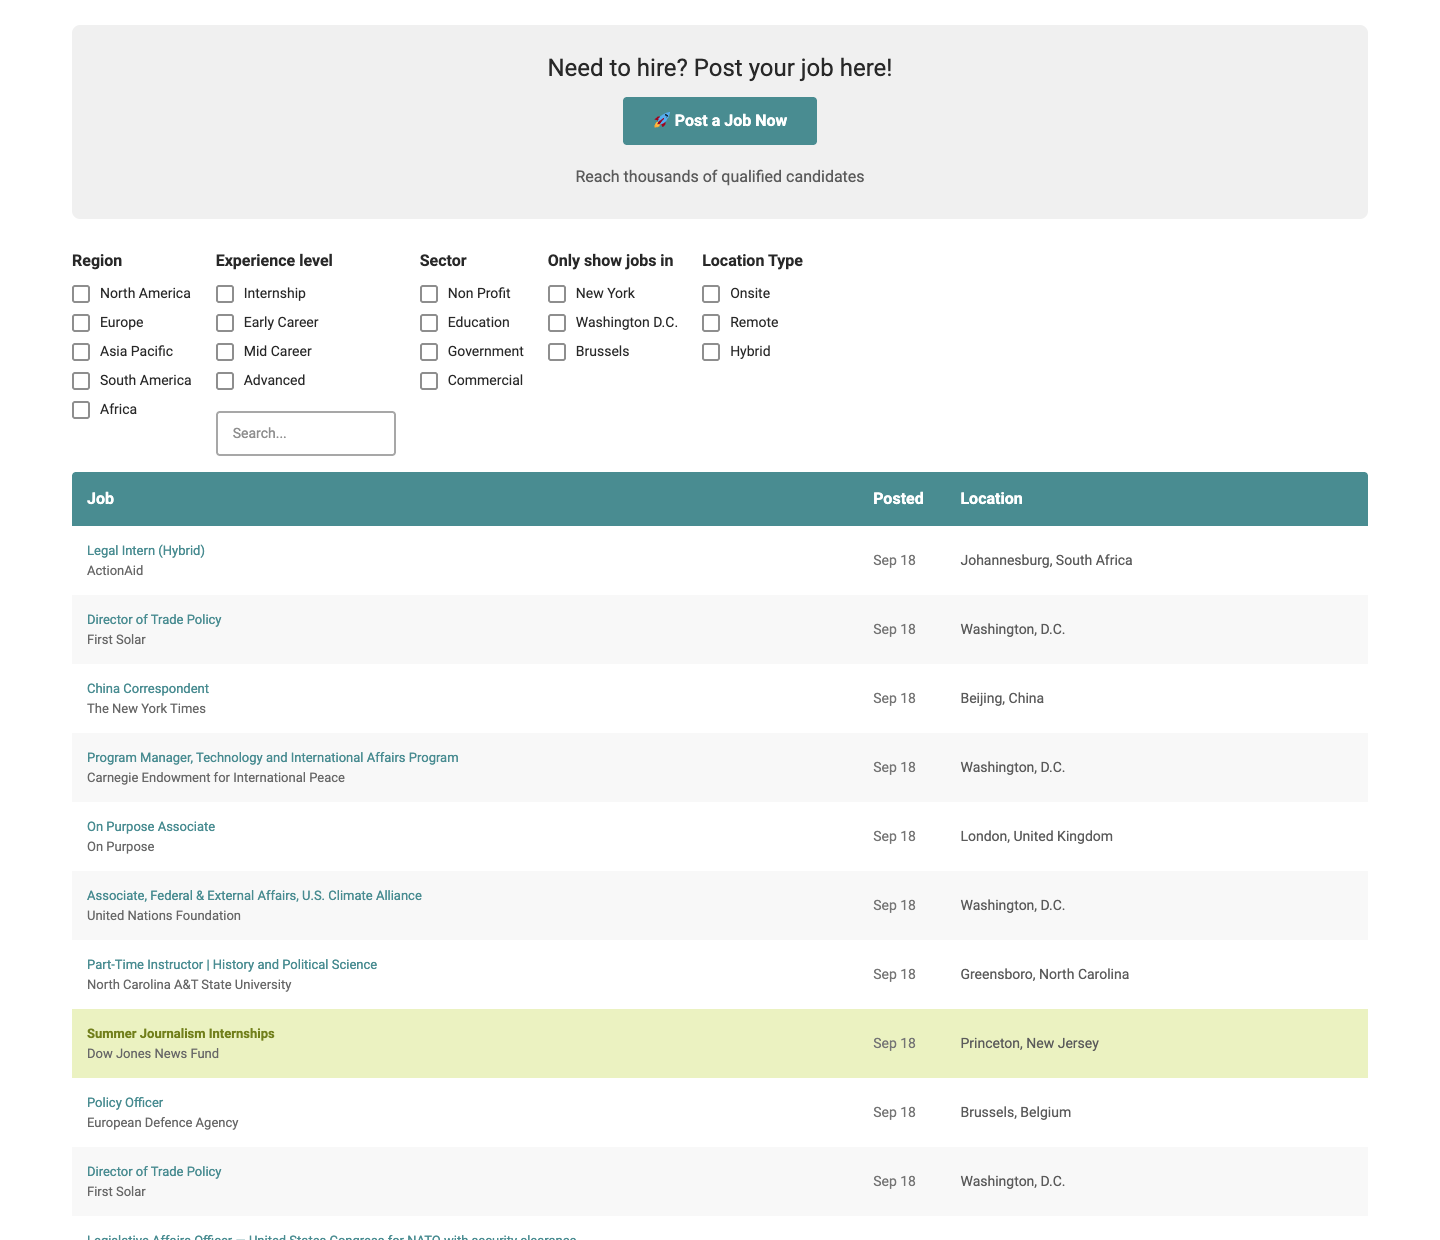Viewport: 1440px width, 1240px height.
Task: Click the Post a Job Now button
Action: pos(720,121)
